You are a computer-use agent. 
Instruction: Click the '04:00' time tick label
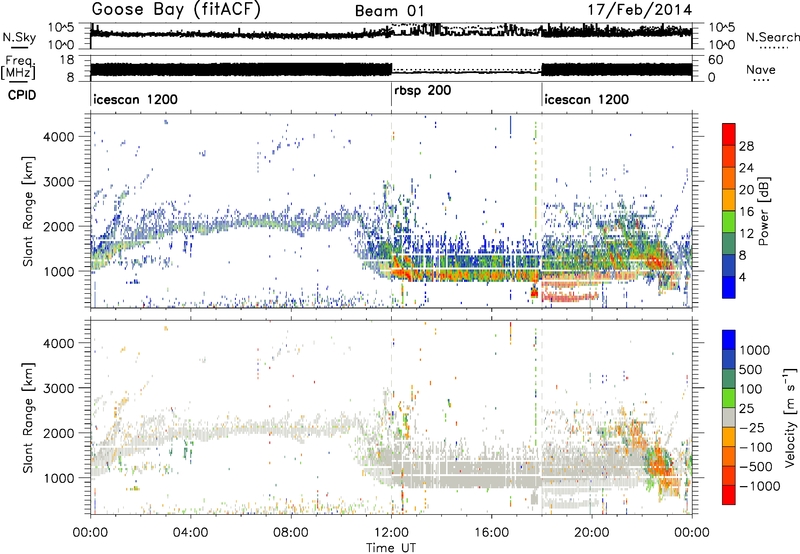(191, 533)
